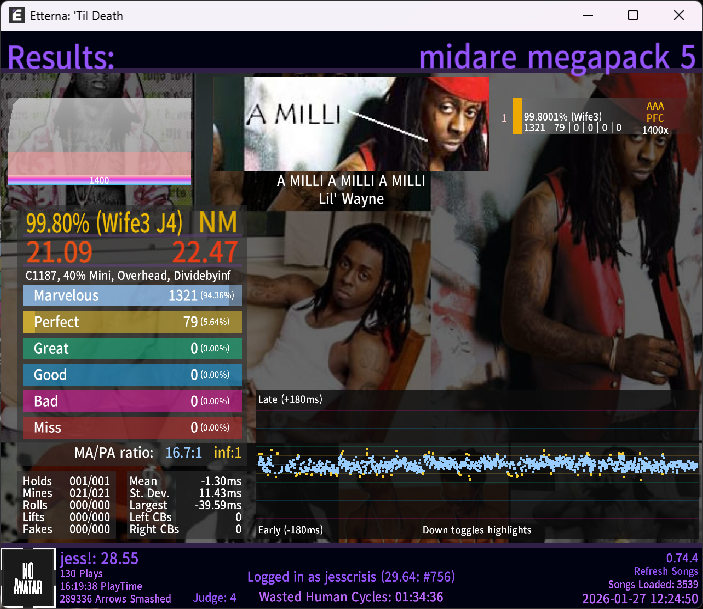Viewport: 703px width, 609px height.
Task: Click the Marvelous judgment bar
Action: pos(132,296)
